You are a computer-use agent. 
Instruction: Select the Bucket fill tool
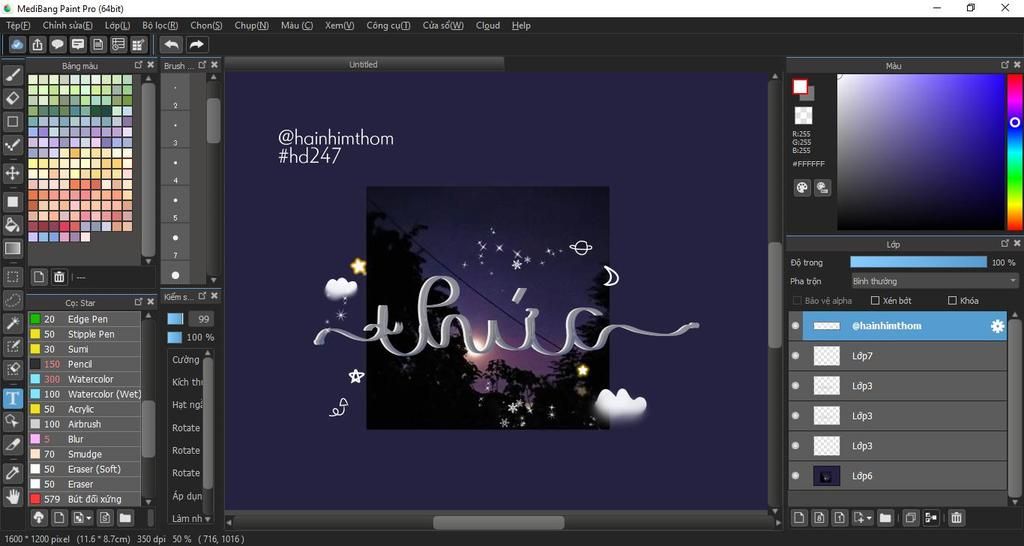[12, 225]
